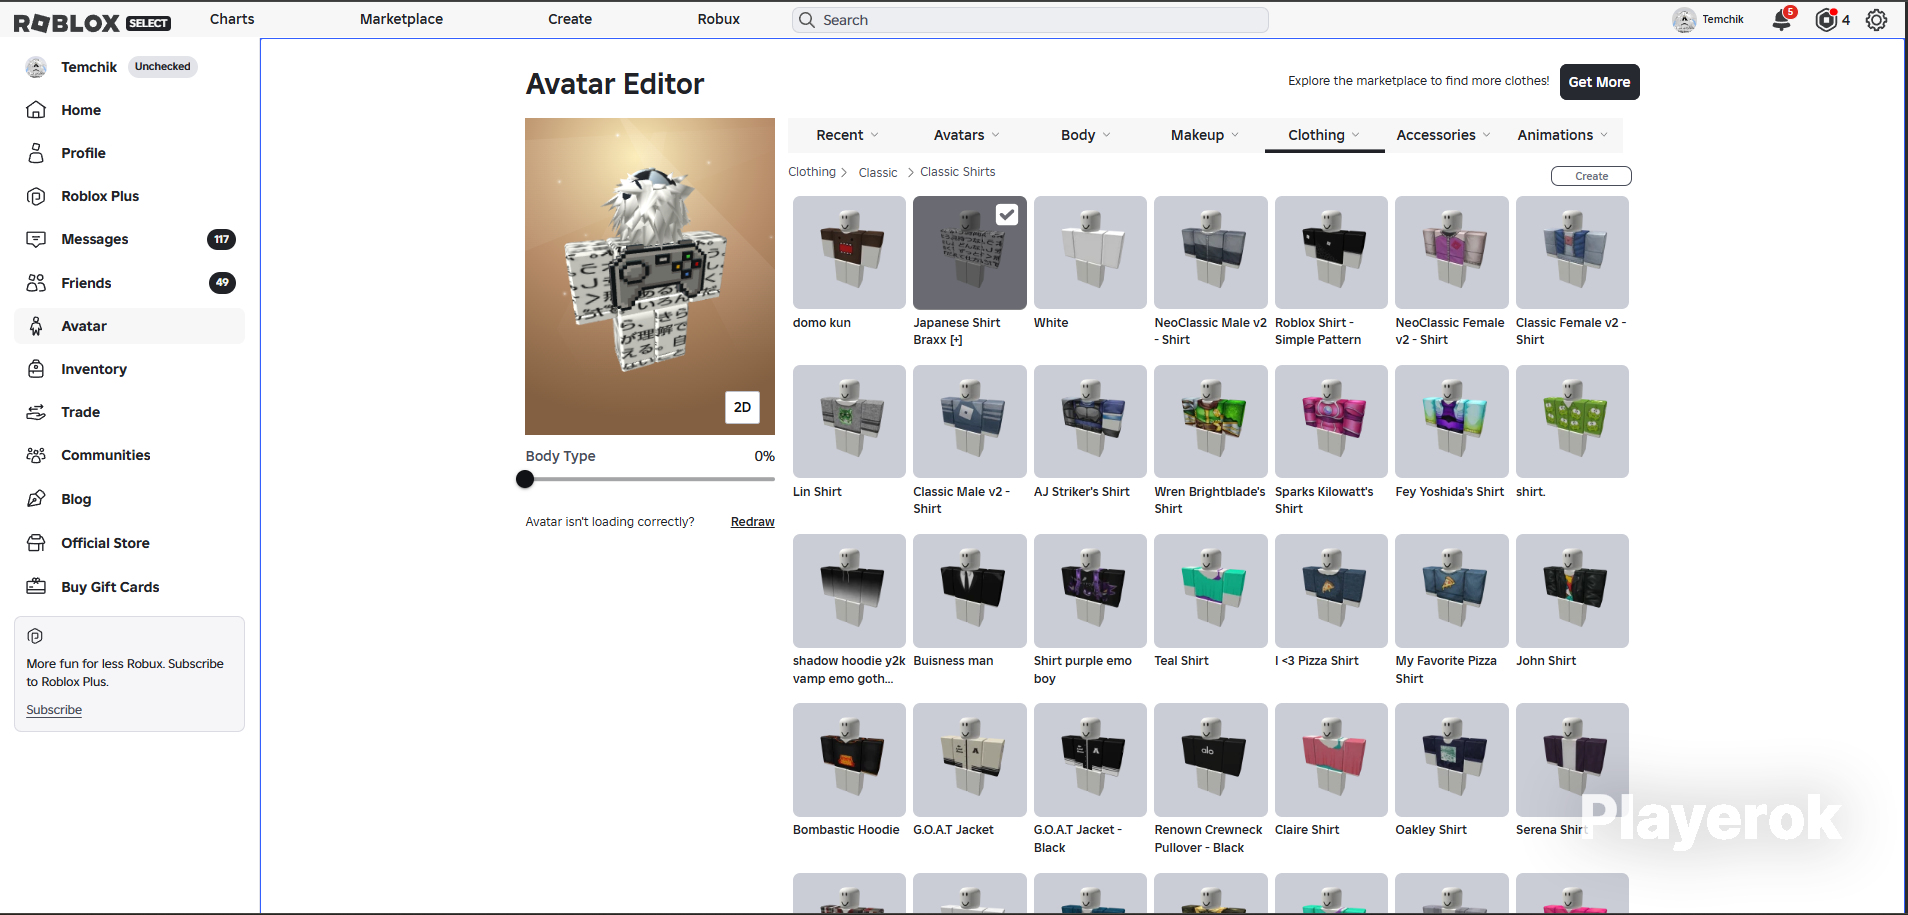Click the sidebar Temchik profile avatar icon
Viewport: 1908px width, 915px height.
[x=36, y=67]
